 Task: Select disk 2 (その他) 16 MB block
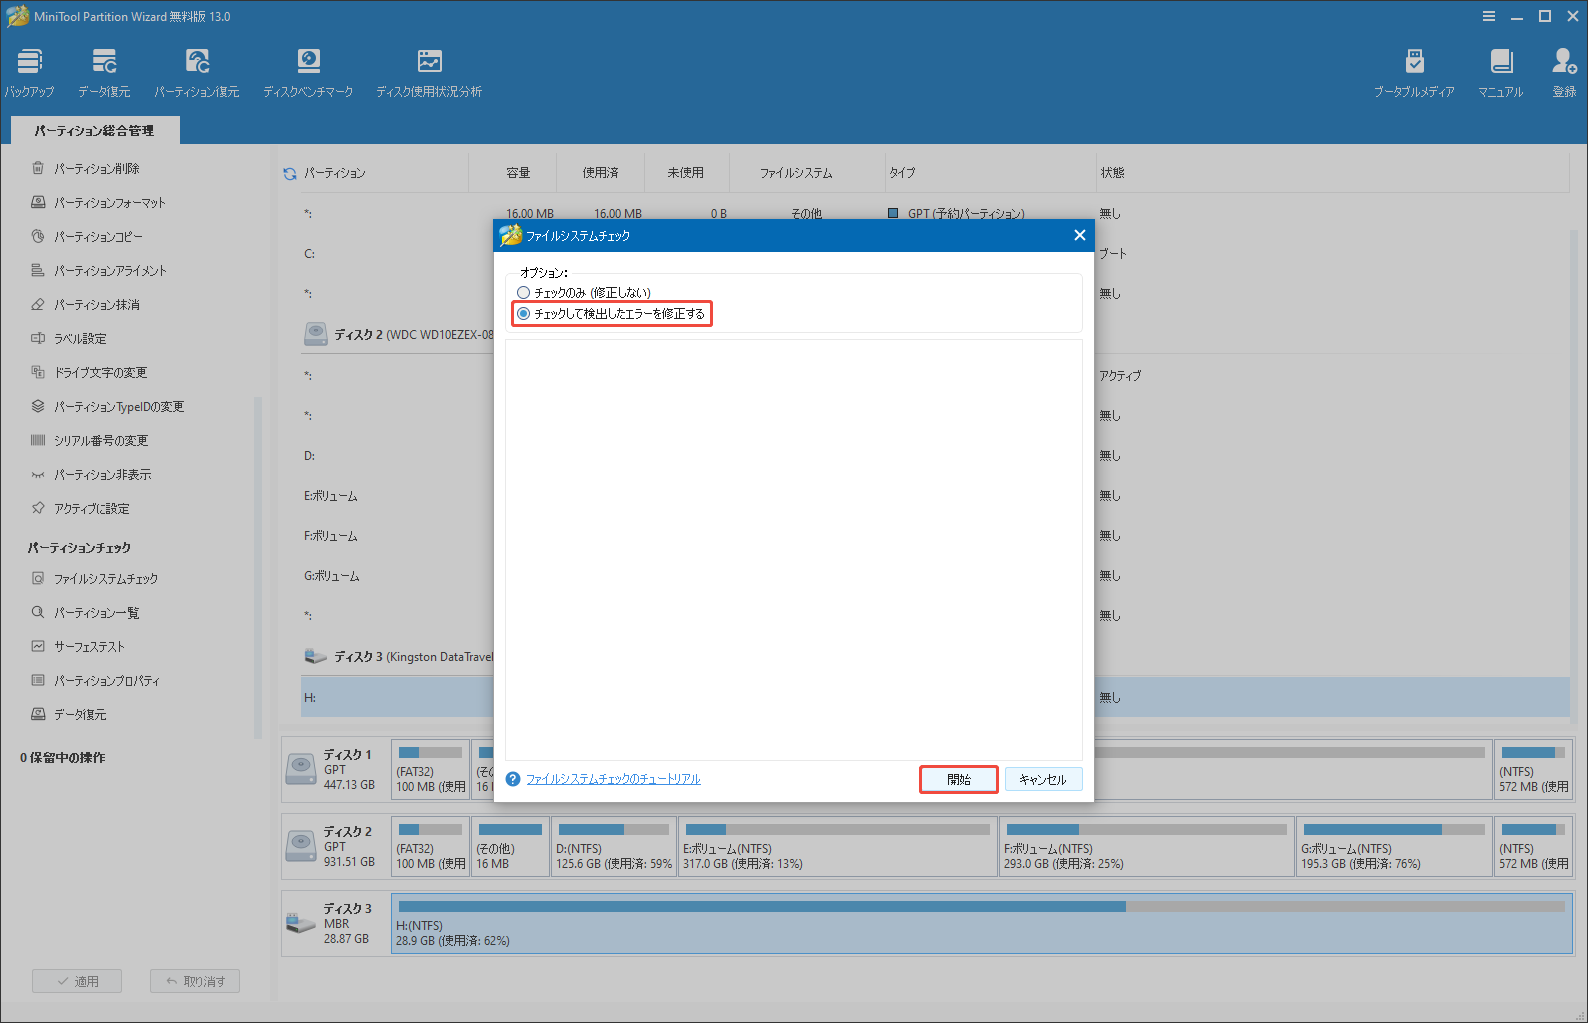point(510,847)
